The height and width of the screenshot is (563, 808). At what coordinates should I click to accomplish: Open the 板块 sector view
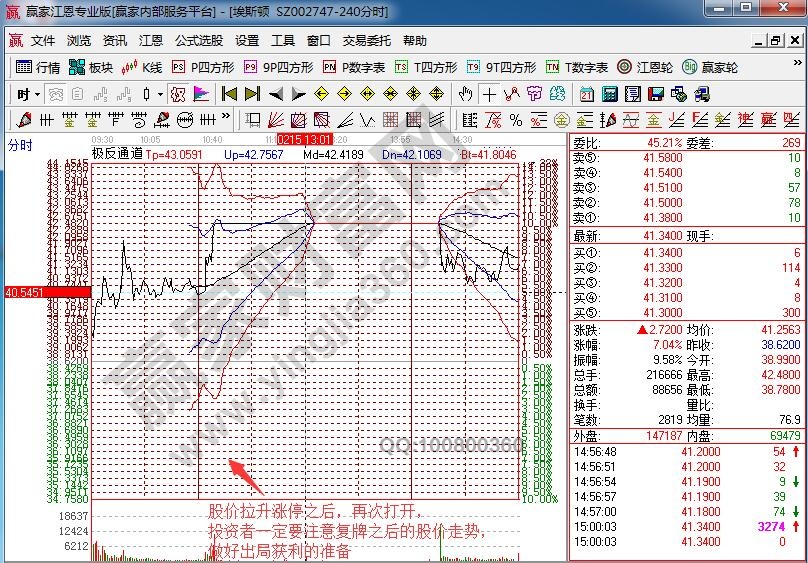[91, 68]
